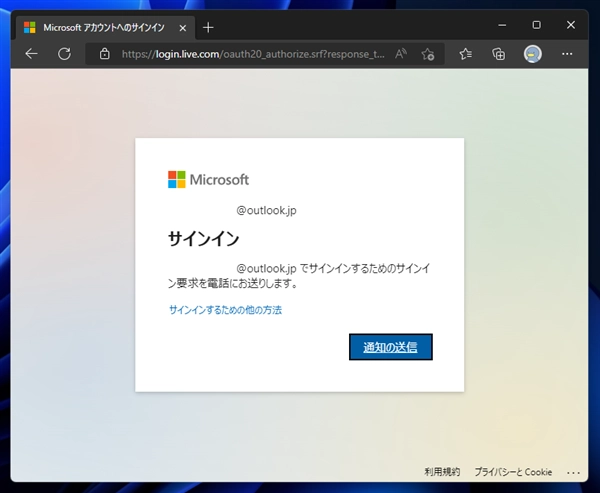The height and width of the screenshot is (493, 600).
Task: Open the Collections icon
Action: coord(498,54)
